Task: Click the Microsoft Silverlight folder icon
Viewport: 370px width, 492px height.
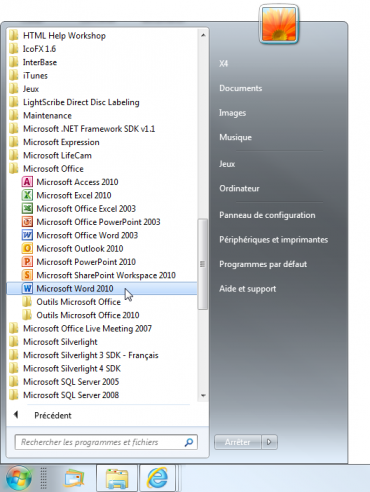Action: (13, 342)
